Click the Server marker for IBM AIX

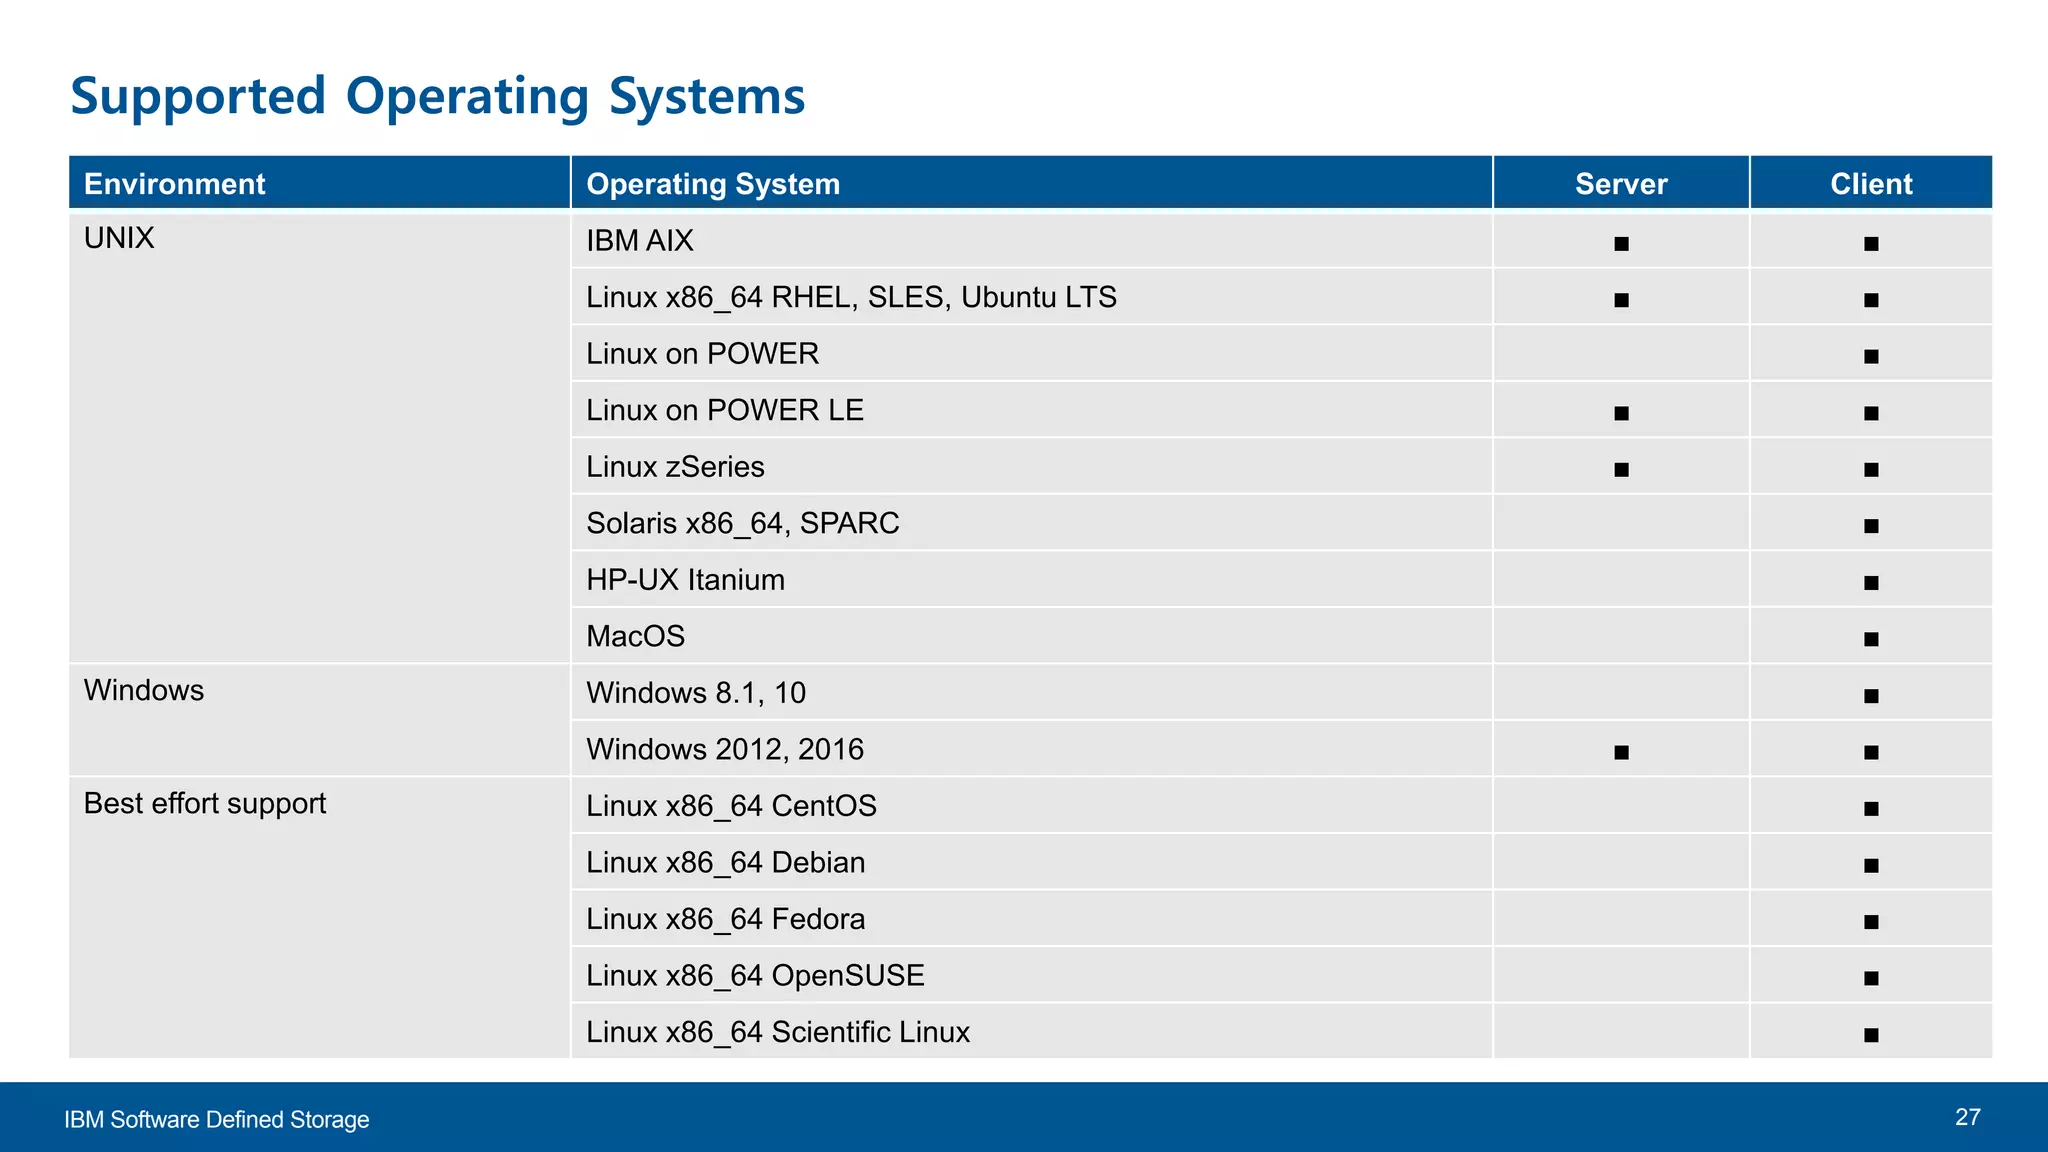(x=1621, y=243)
